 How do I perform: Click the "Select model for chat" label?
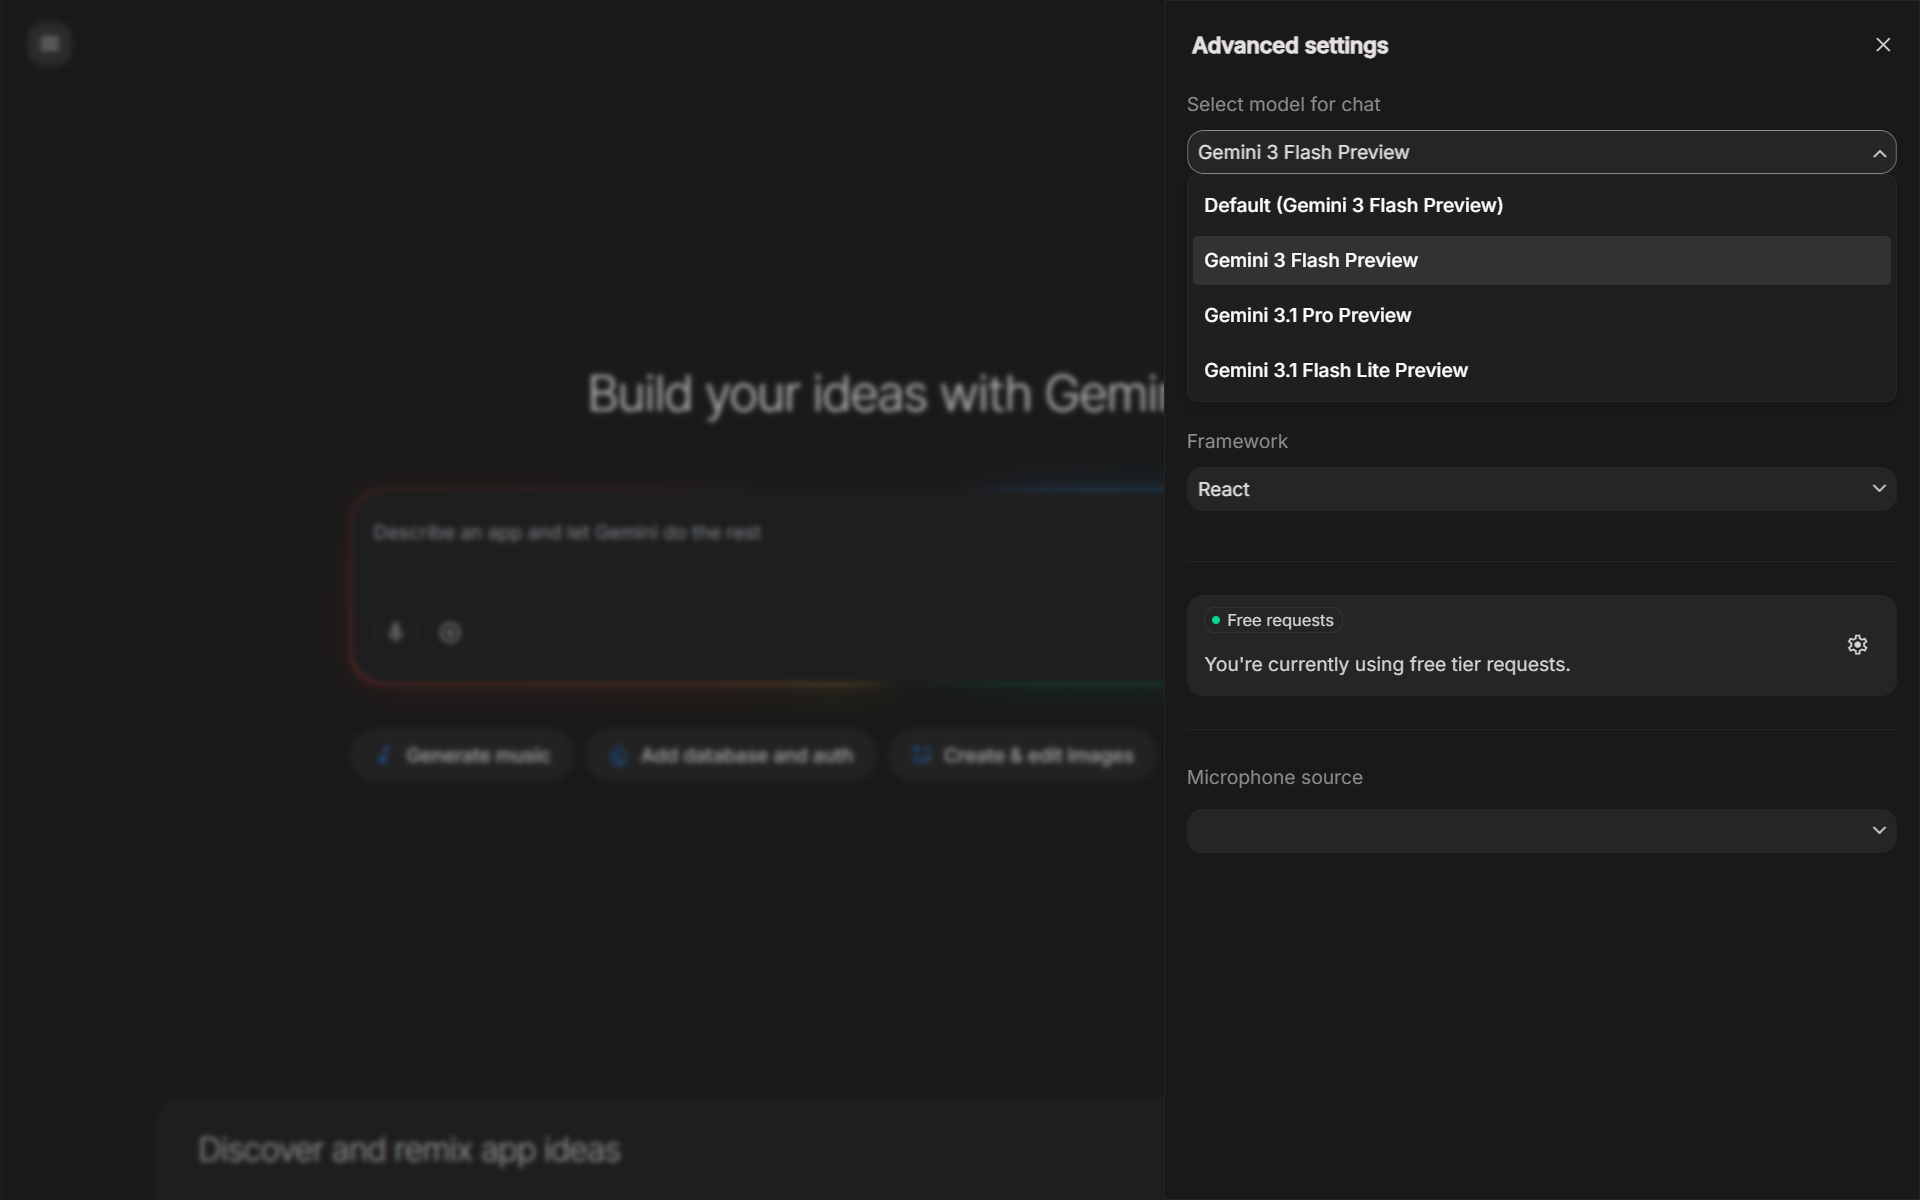click(1283, 104)
